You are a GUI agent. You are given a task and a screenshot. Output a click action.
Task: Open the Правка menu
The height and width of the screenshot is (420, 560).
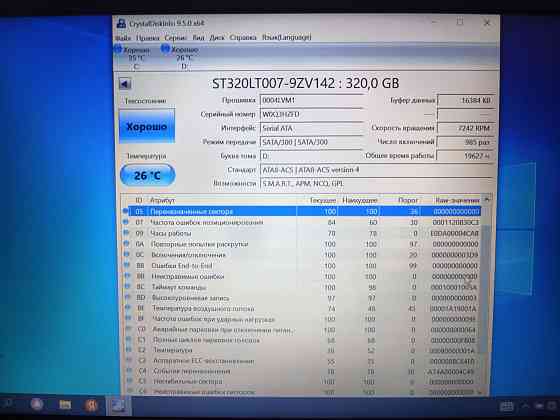pyautogui.click(x=148, y=38)
